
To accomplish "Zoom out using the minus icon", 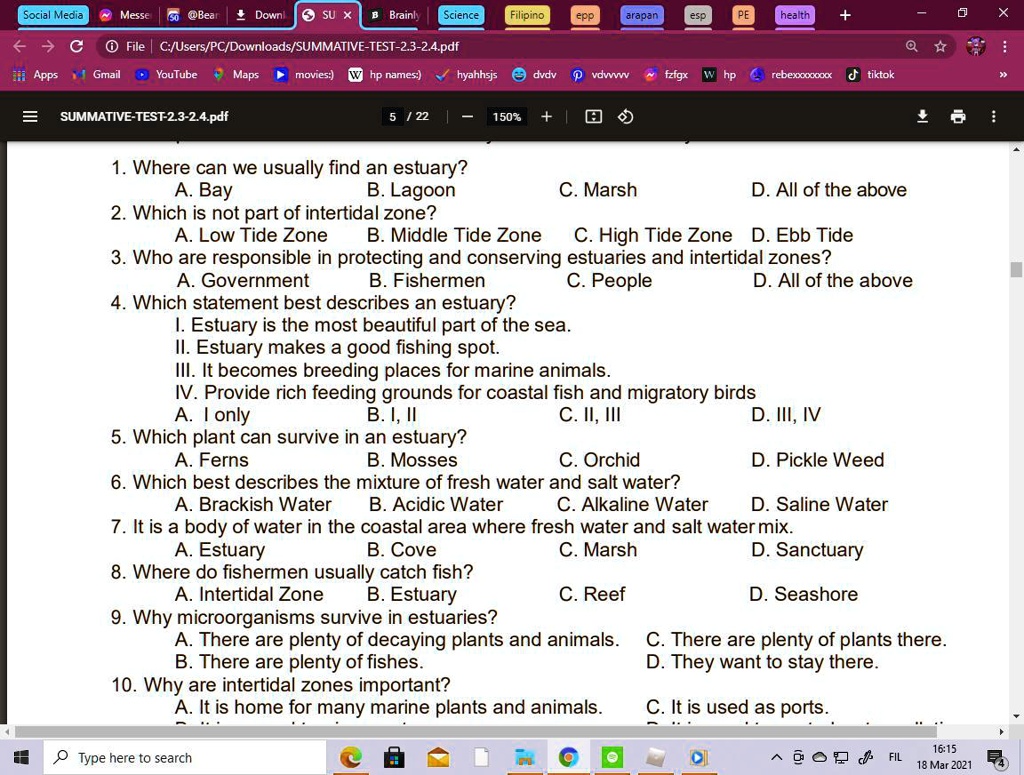I will [x=466, y=117].
